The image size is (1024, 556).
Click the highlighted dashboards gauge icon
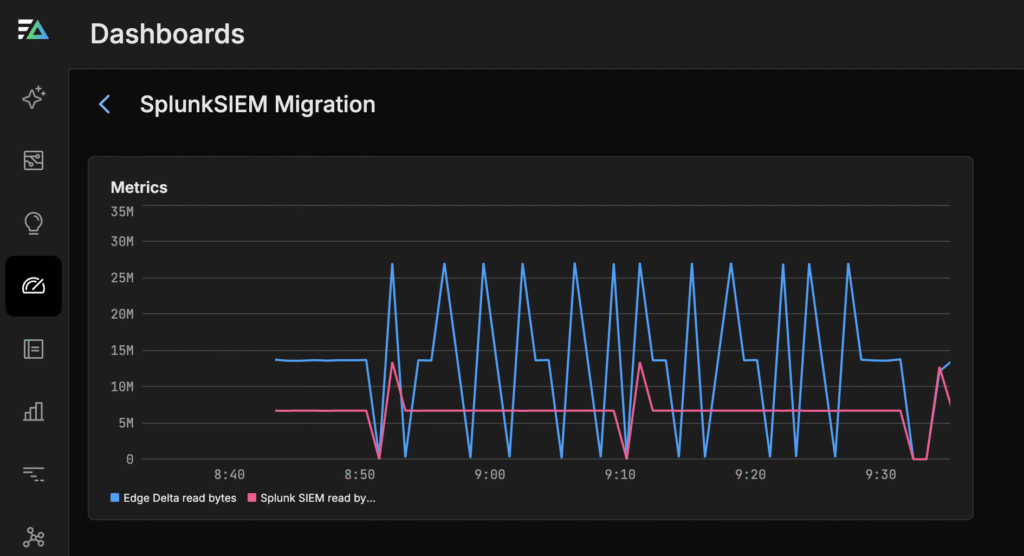34,286
